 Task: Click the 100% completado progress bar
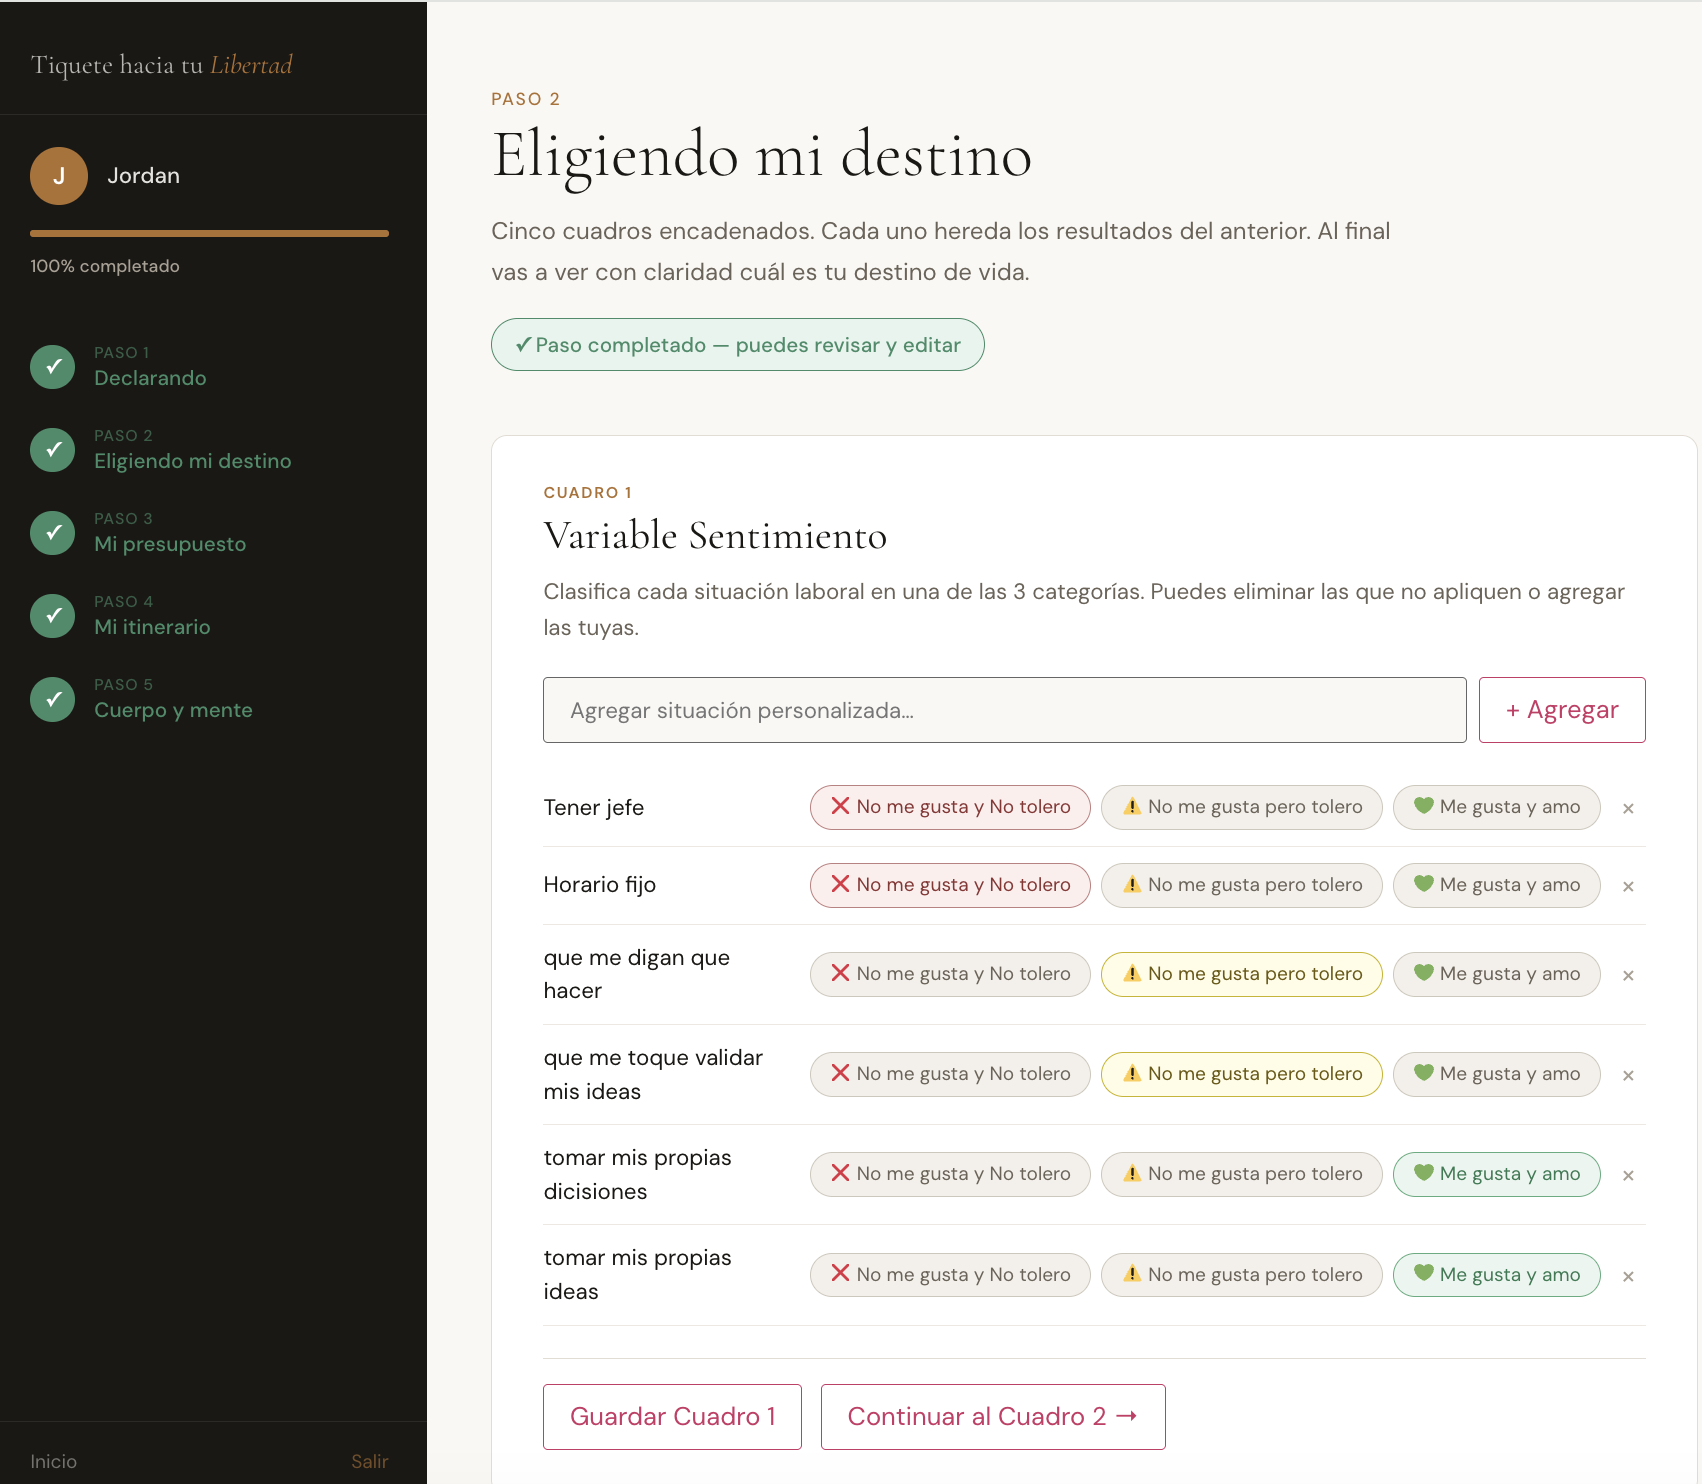pos(209,234)
